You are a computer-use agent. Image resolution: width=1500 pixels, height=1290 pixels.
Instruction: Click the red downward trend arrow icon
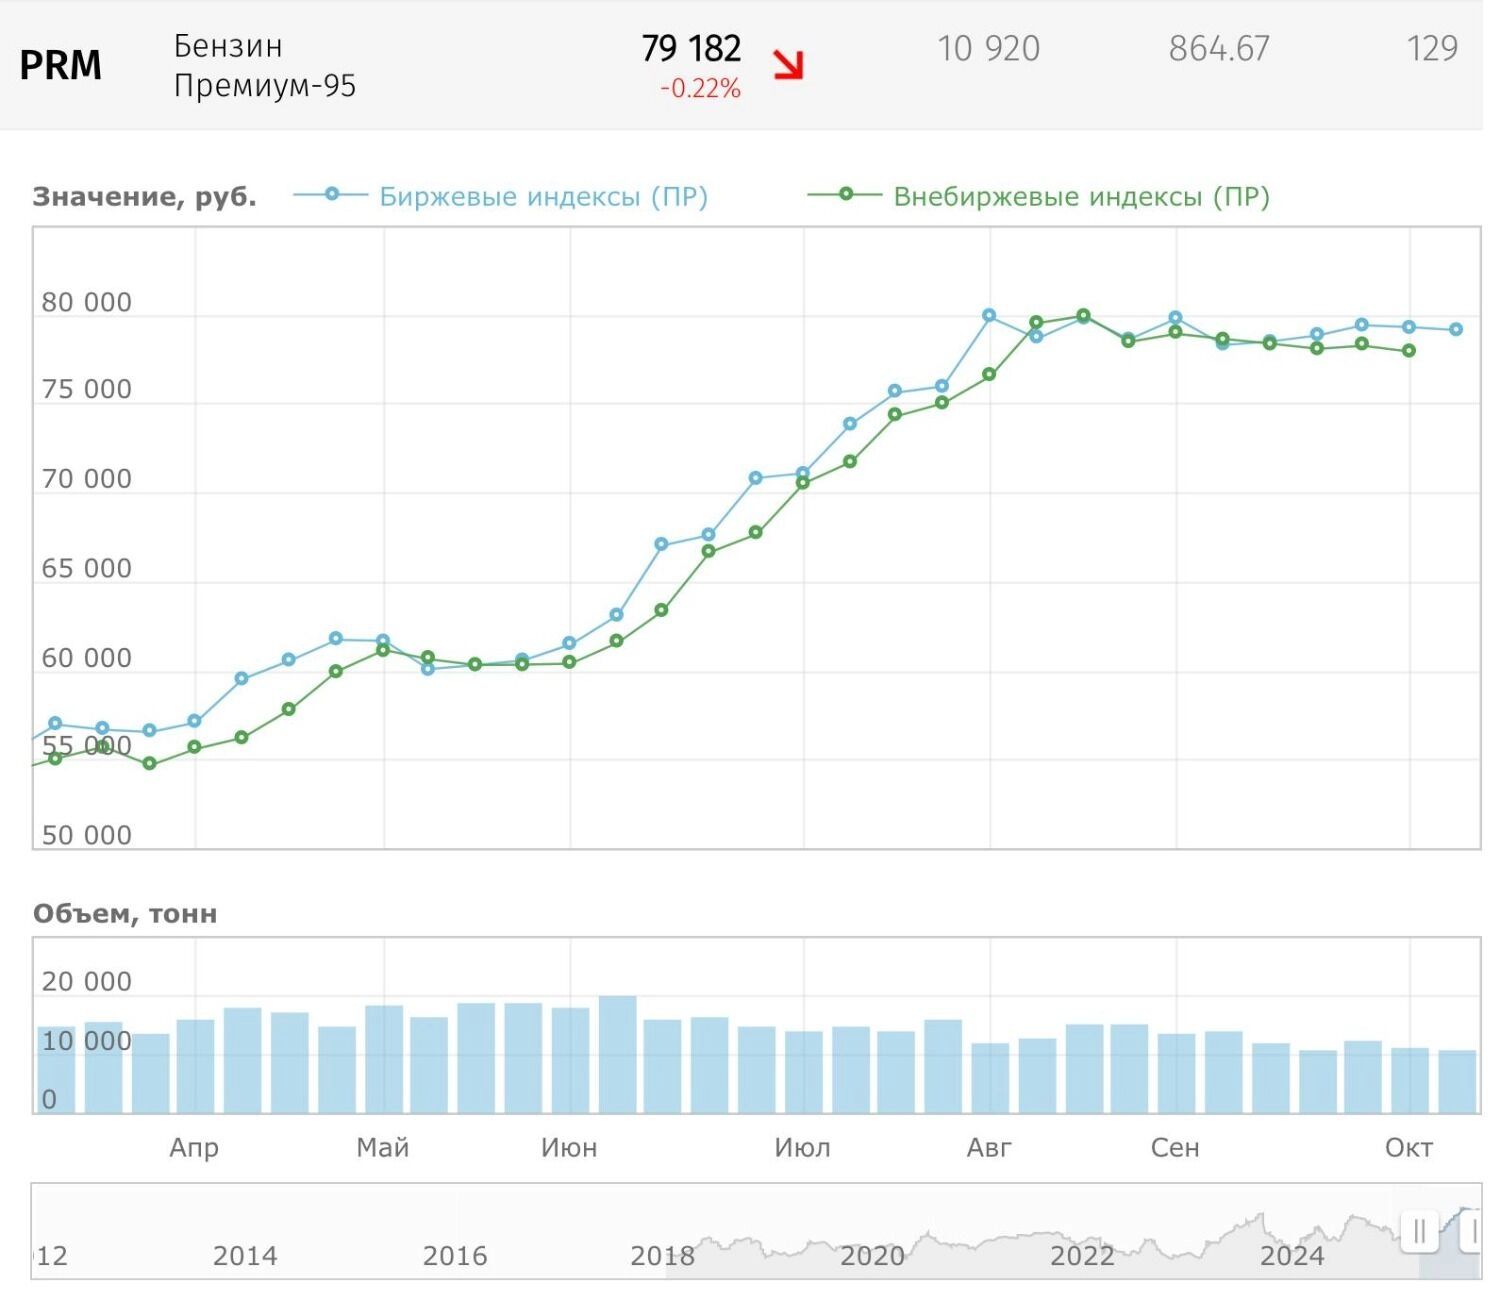coord(788,65)
